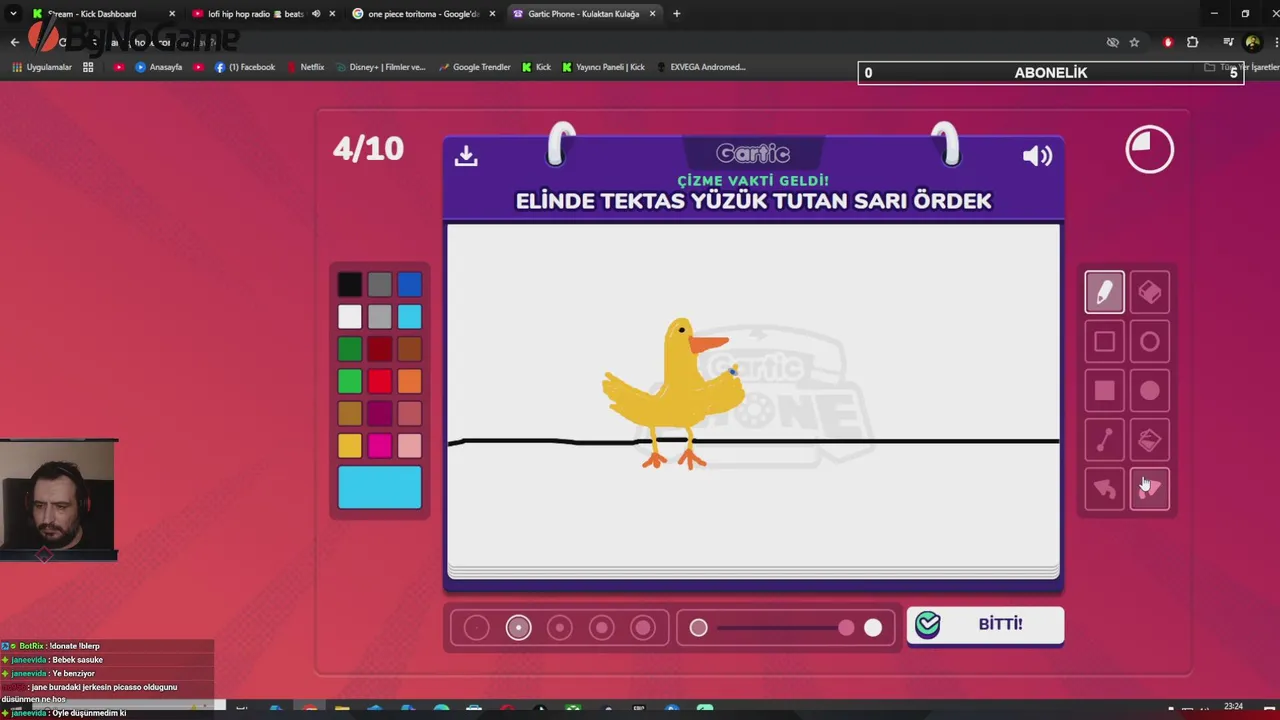Open the Facebook bookmark
The height and width of the screenshot is (720, 1280).
click(245, 67)
